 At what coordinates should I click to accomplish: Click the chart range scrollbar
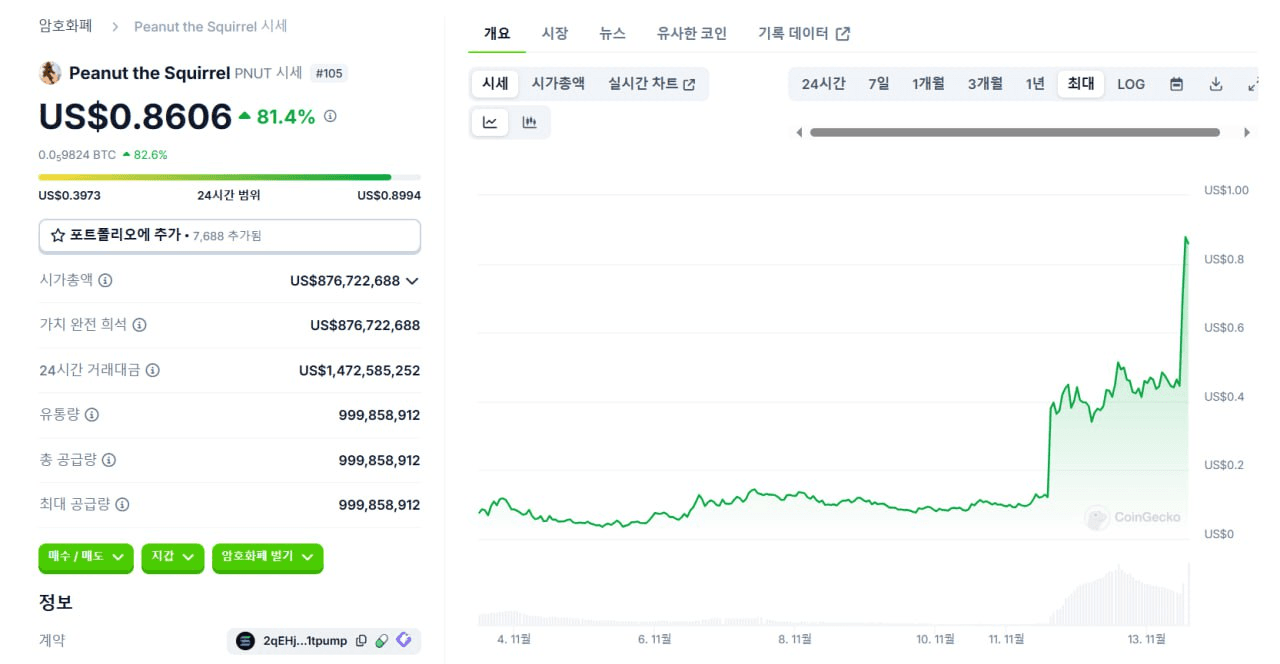tap(1015, 132)
